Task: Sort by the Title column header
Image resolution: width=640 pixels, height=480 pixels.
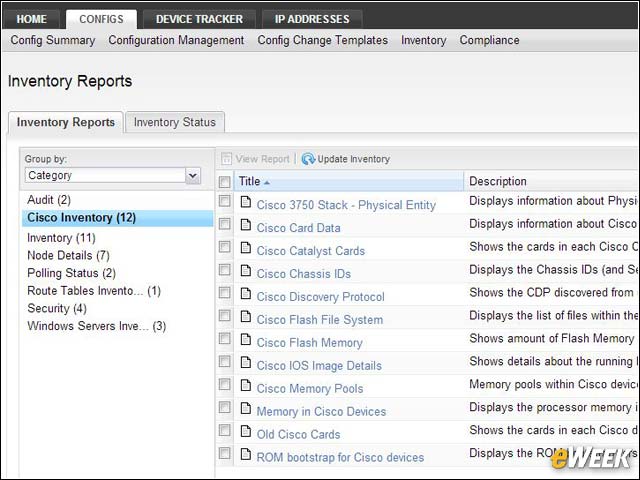Action: pos(349,181)
